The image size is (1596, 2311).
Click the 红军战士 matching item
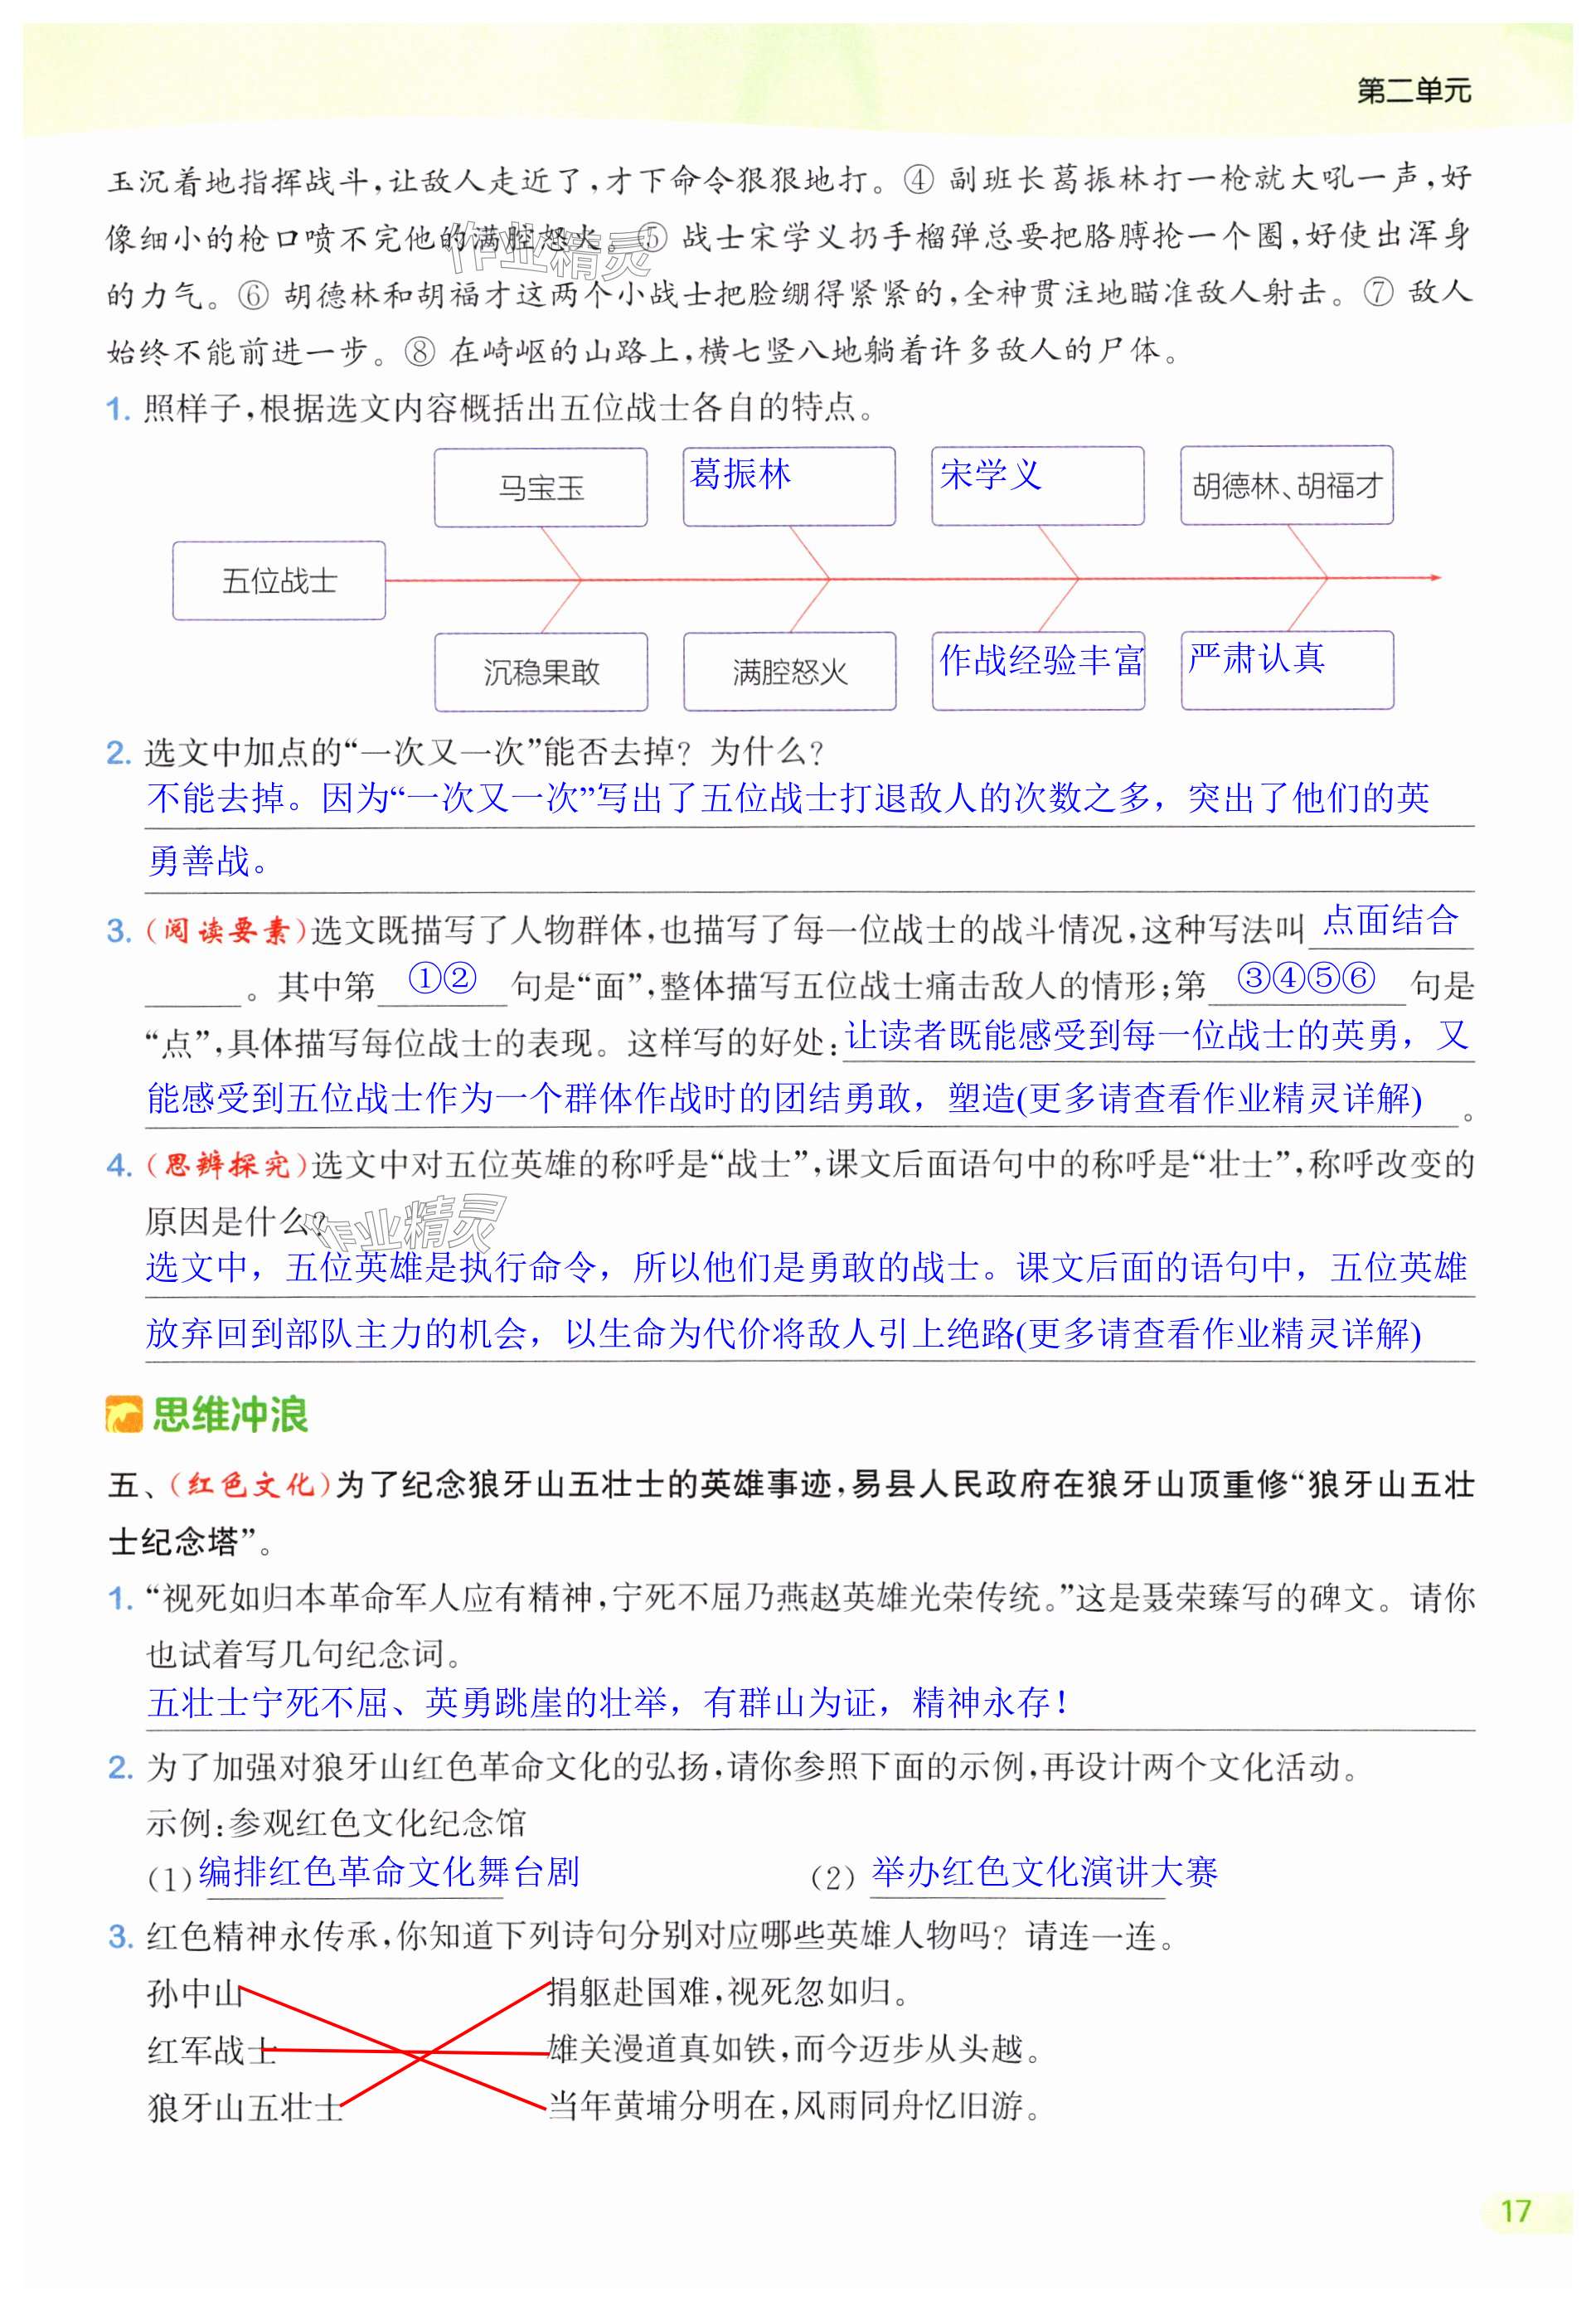pyautogui.click(x=211, y=2051)
